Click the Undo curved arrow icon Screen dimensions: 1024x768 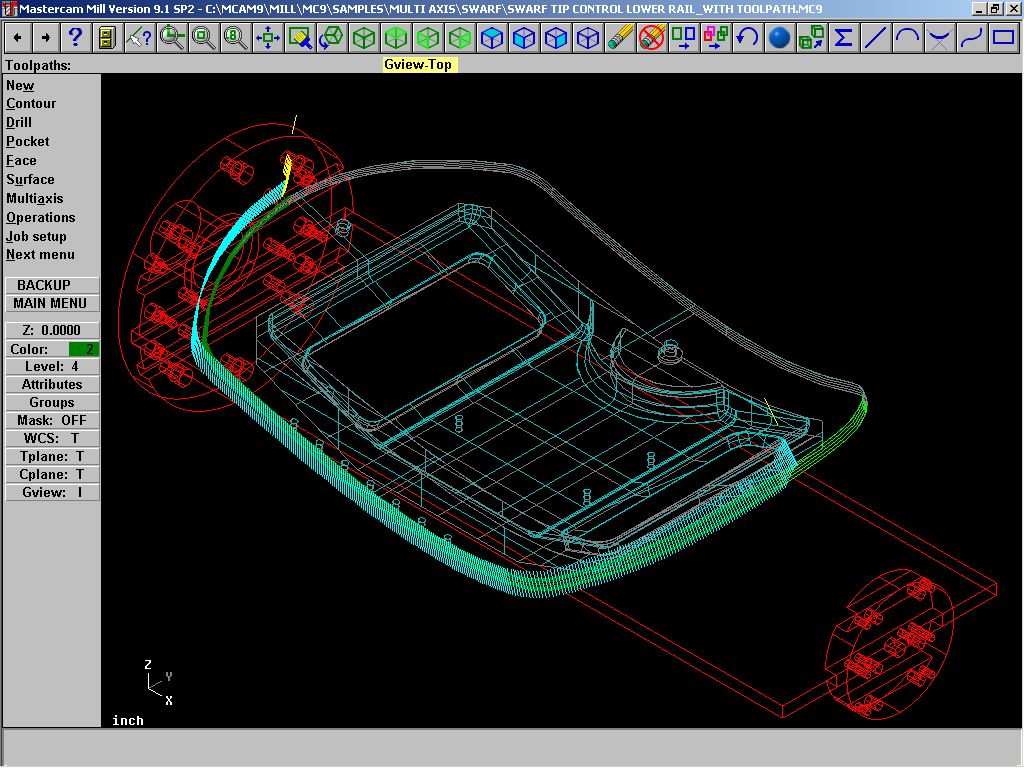(x=747, y=38)
